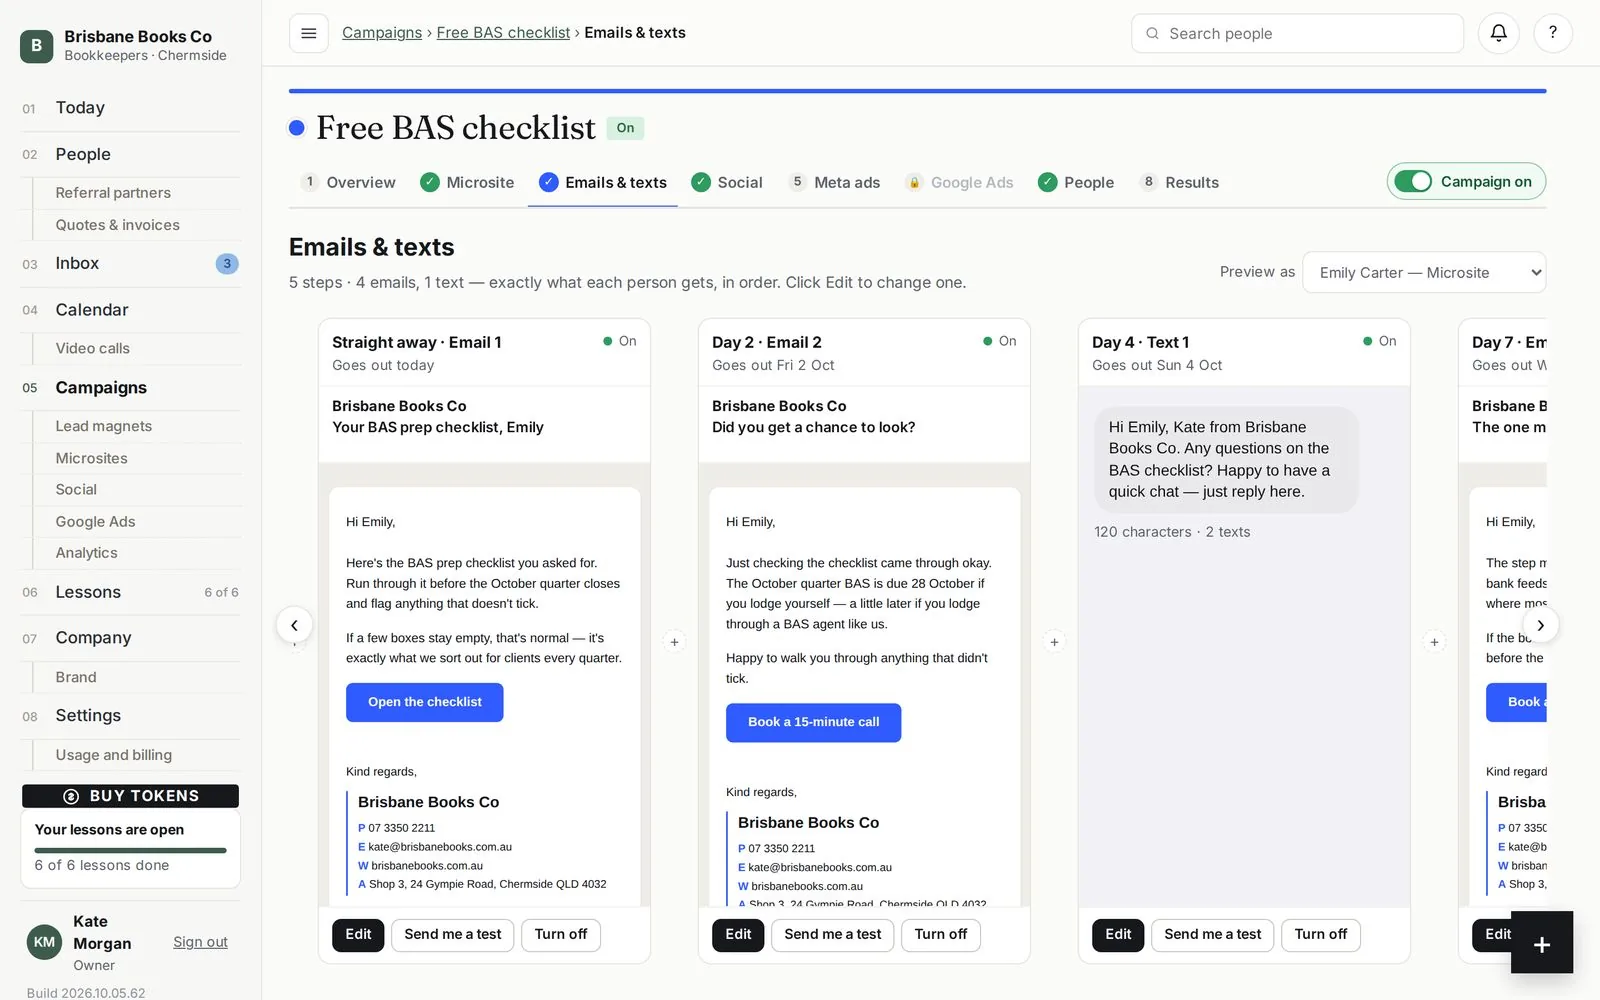Click the On status of Text 1

(x=1380, y=341)
